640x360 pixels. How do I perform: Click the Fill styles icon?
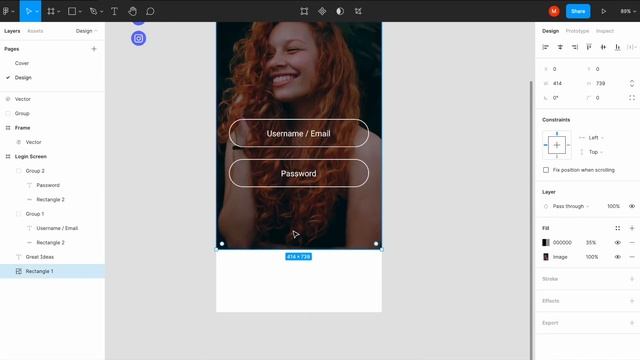(618, 228)
